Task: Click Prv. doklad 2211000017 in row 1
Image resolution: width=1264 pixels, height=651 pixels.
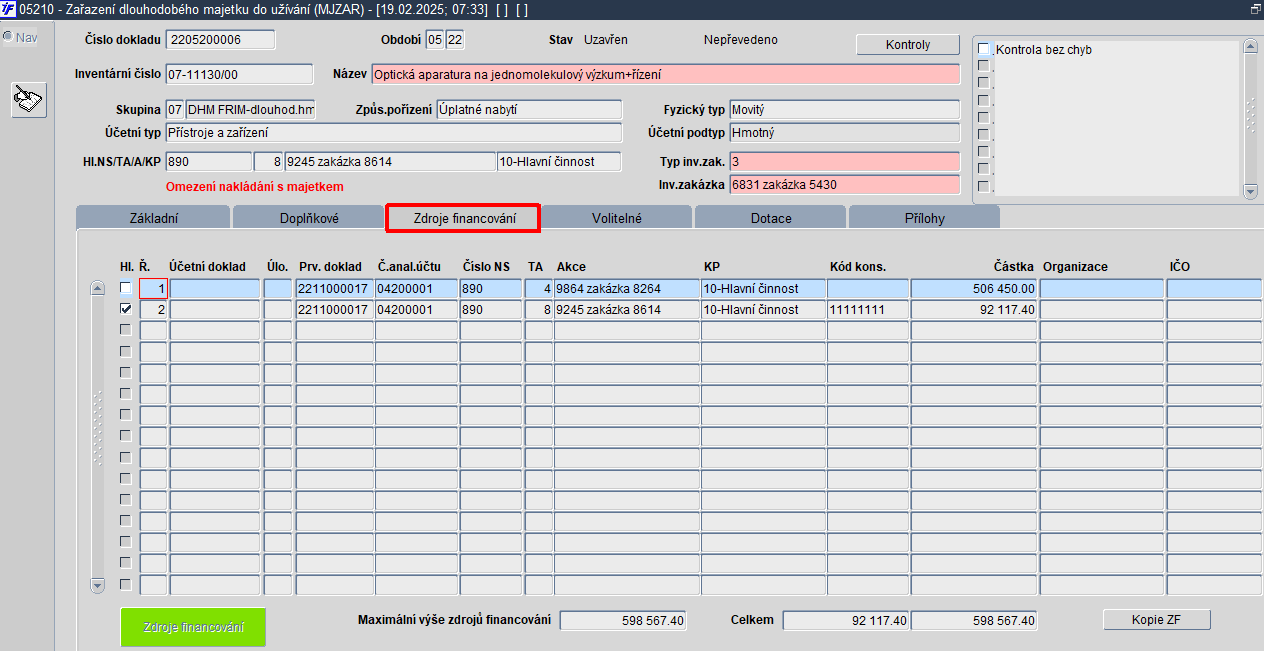Action: point(335,289)
